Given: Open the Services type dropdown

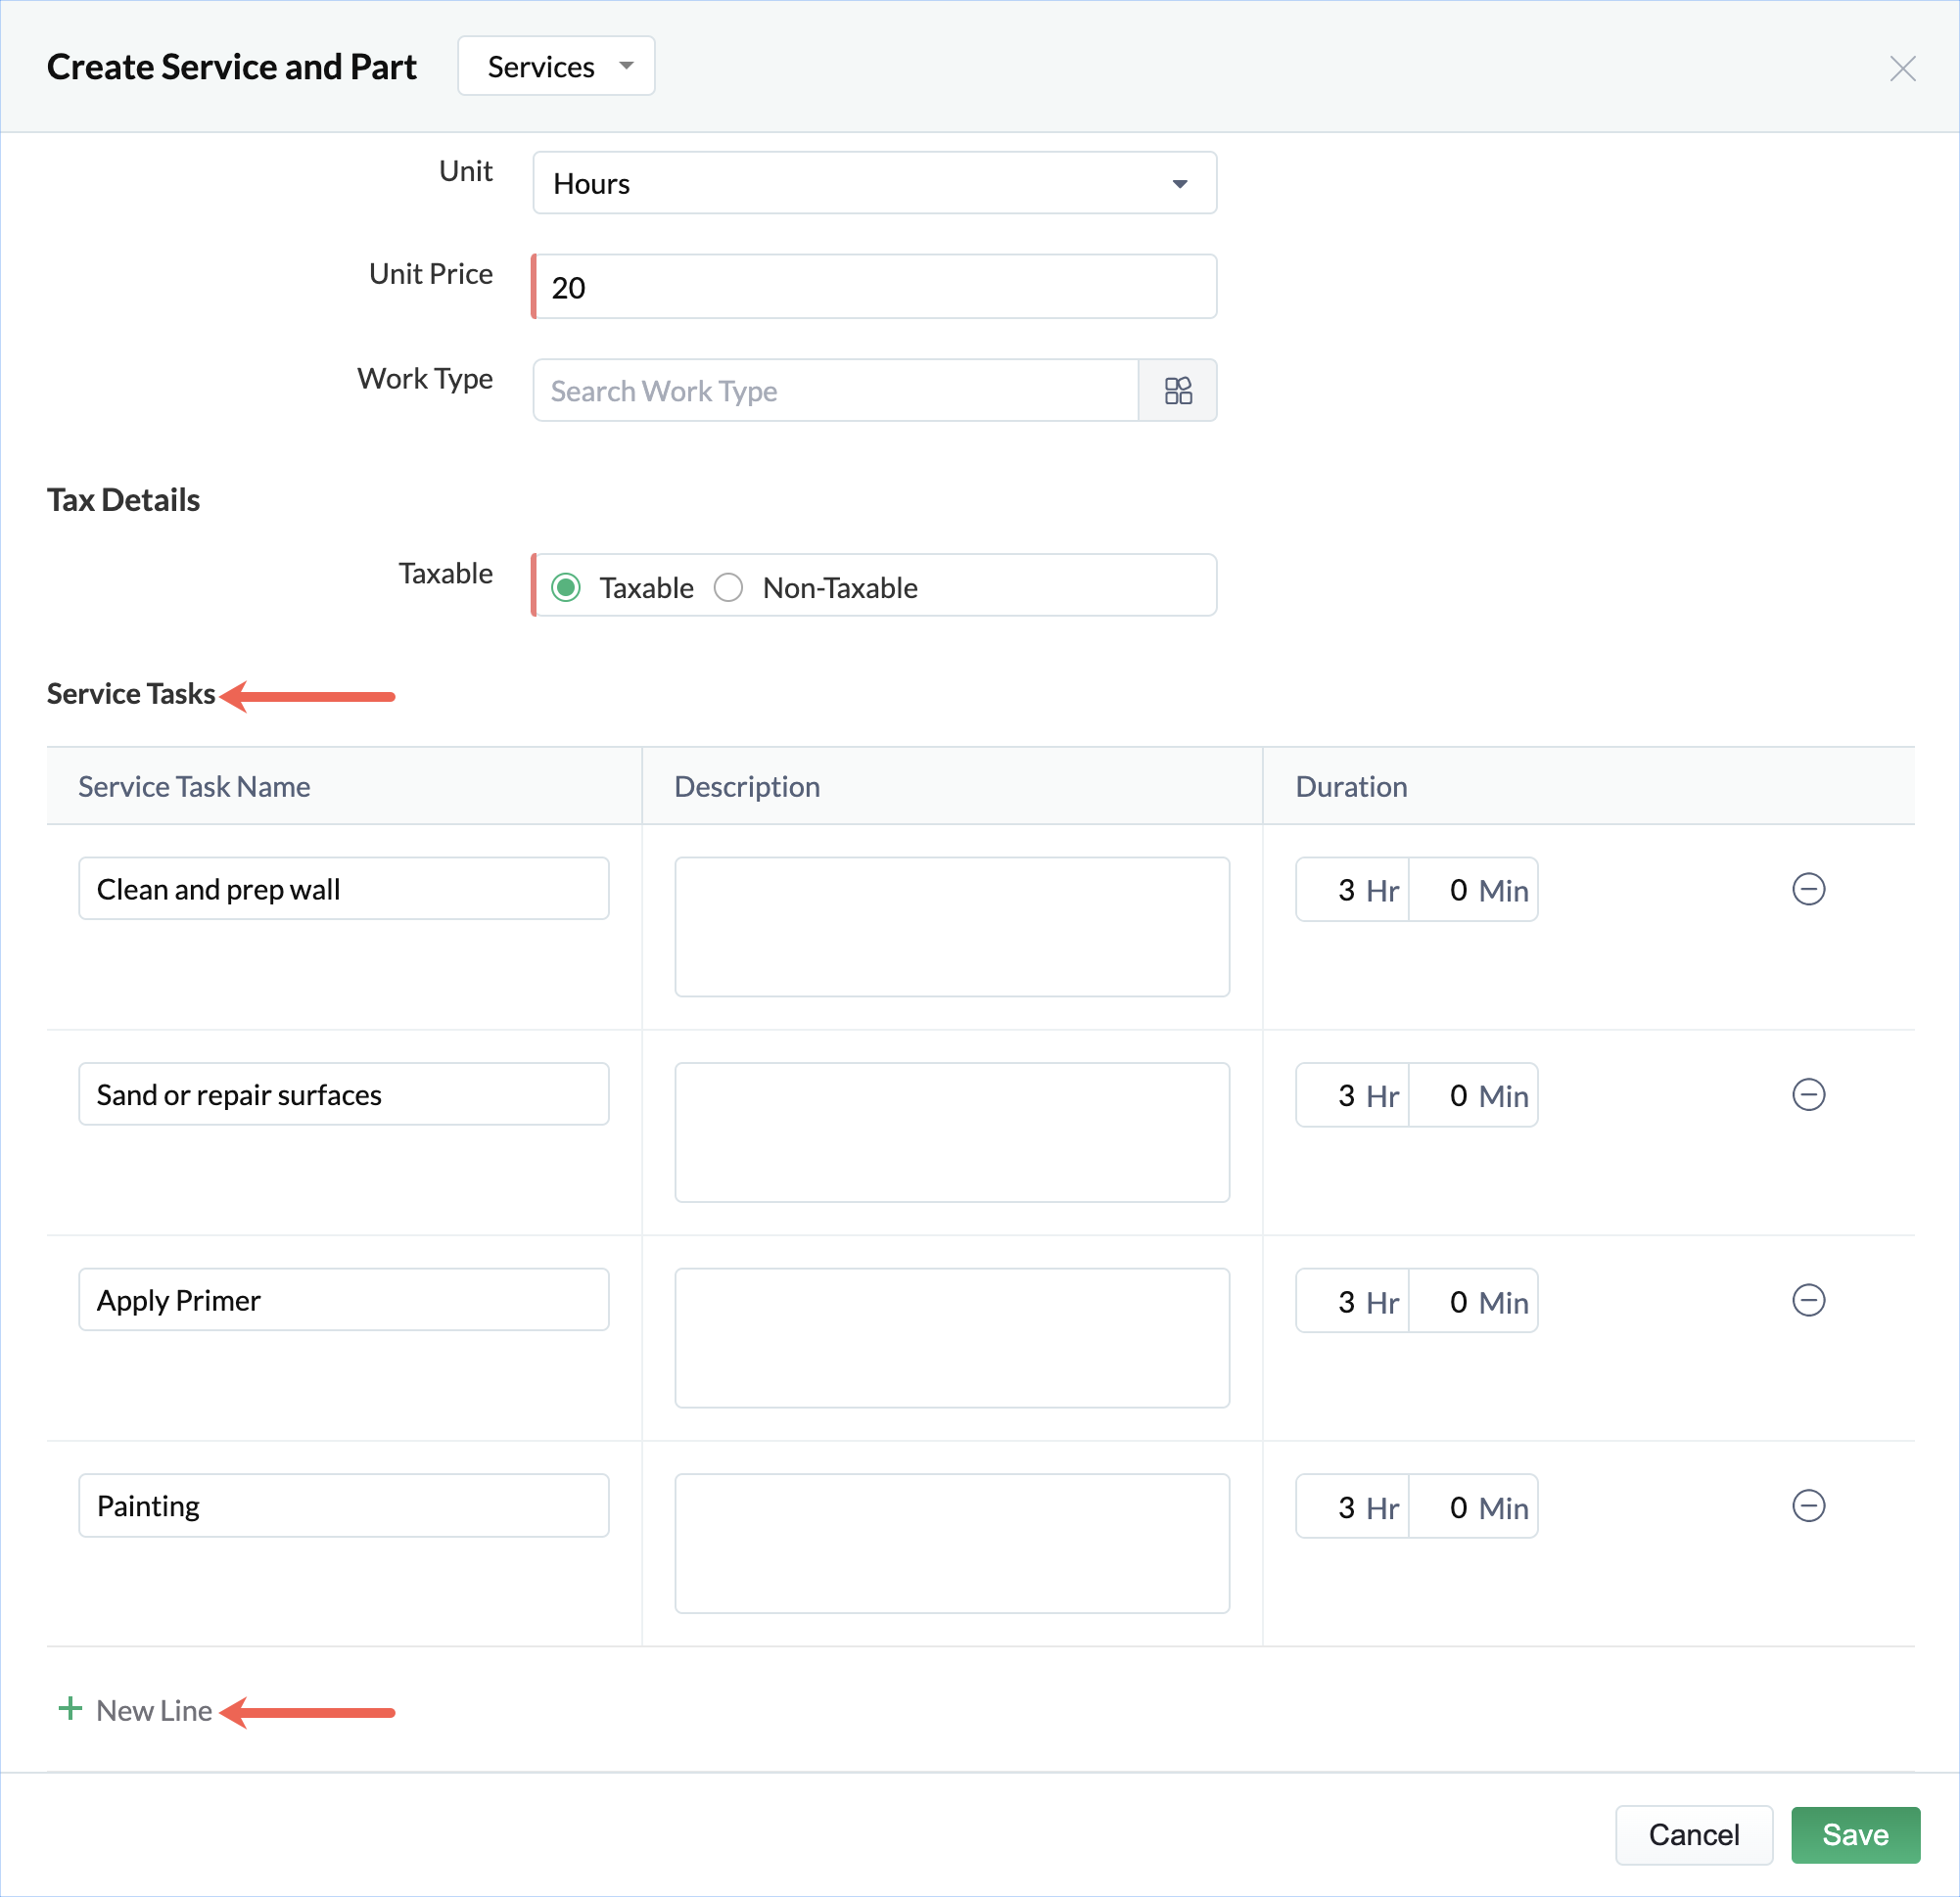Looking at the screenshot, I should pos(556,66).
